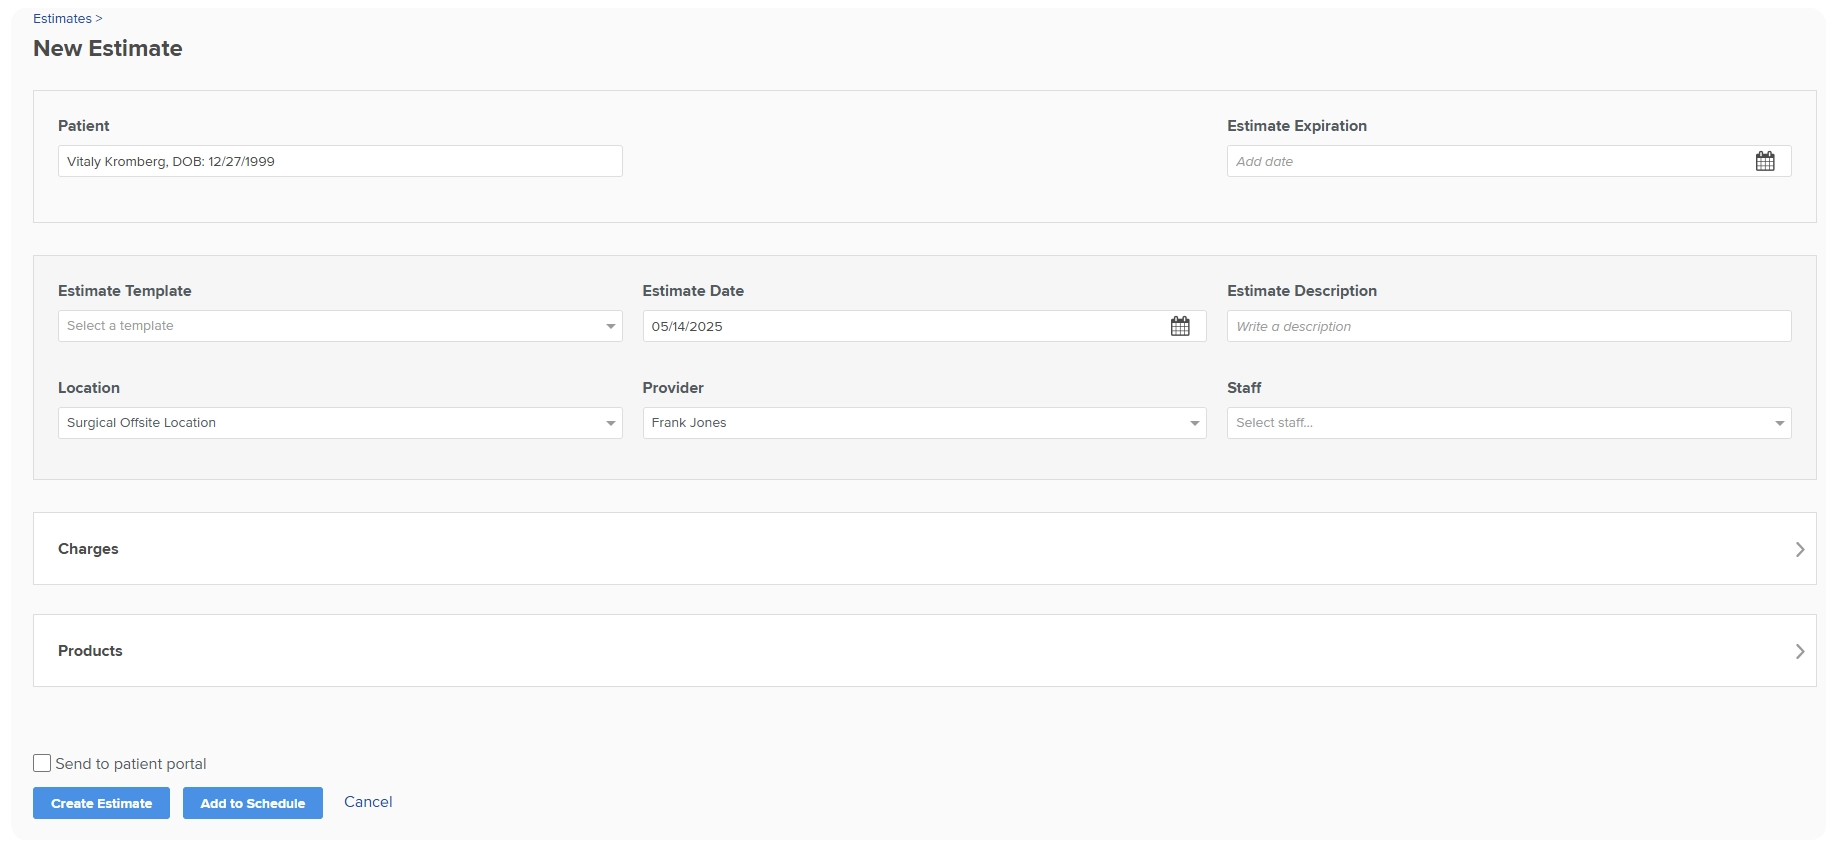Click the New Estimate page heading
Screen dimensions: 1839x855
(x=108, y=49)
